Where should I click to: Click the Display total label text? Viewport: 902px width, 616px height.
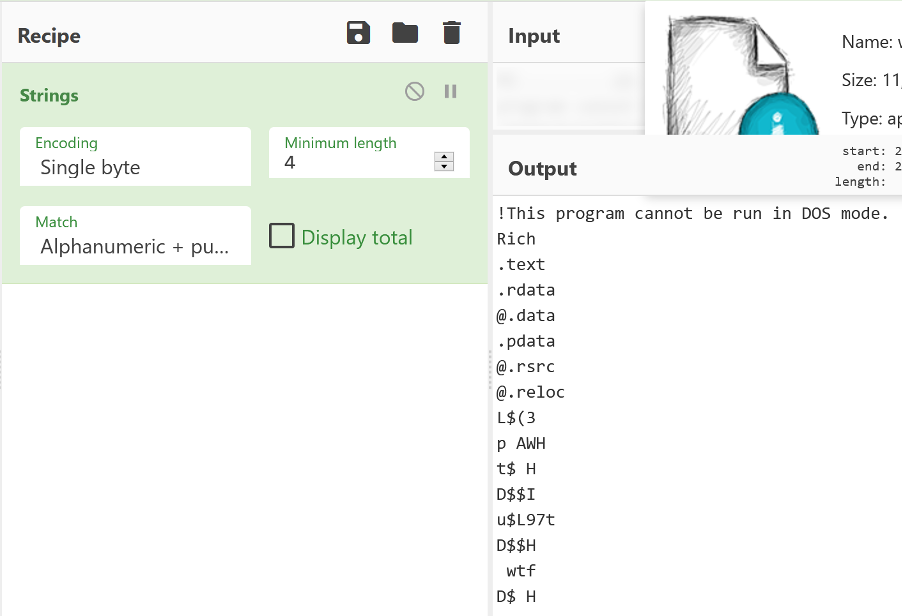coord(357,237)
